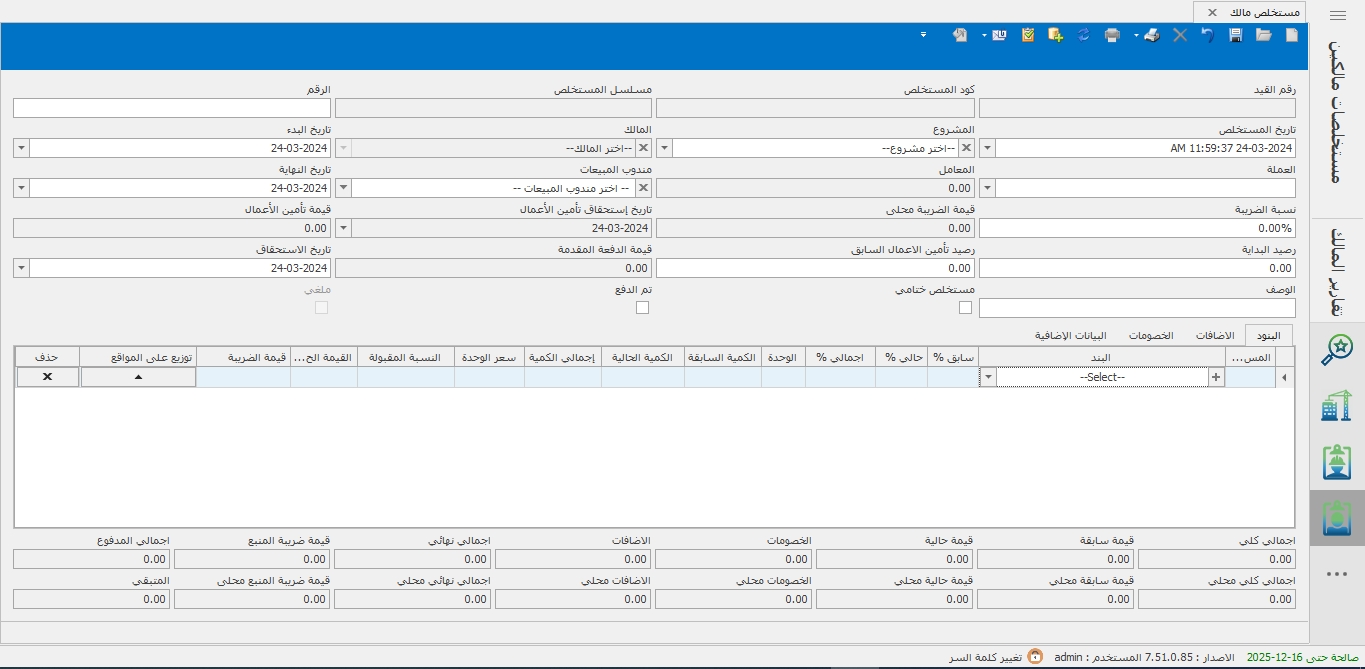This screenshot has height=669, width=1365.
Task: Click the blue undo arrow icon
Action: pyautogui.click(x=1208, y=35)
